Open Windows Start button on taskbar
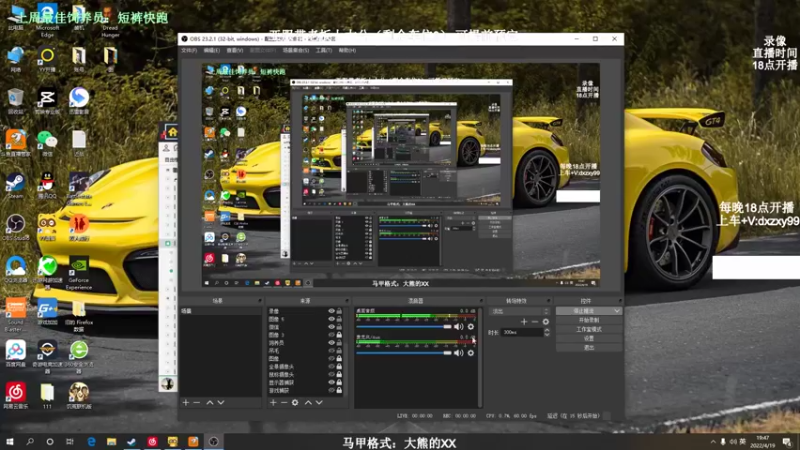Viewport: 800px width, 450px height. coord(10,442)
